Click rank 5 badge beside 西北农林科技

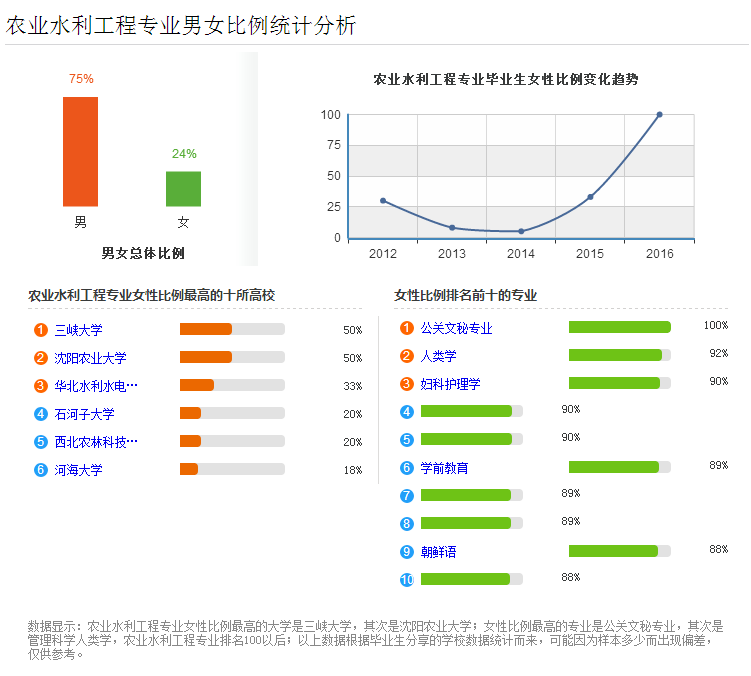pos(41,441)
